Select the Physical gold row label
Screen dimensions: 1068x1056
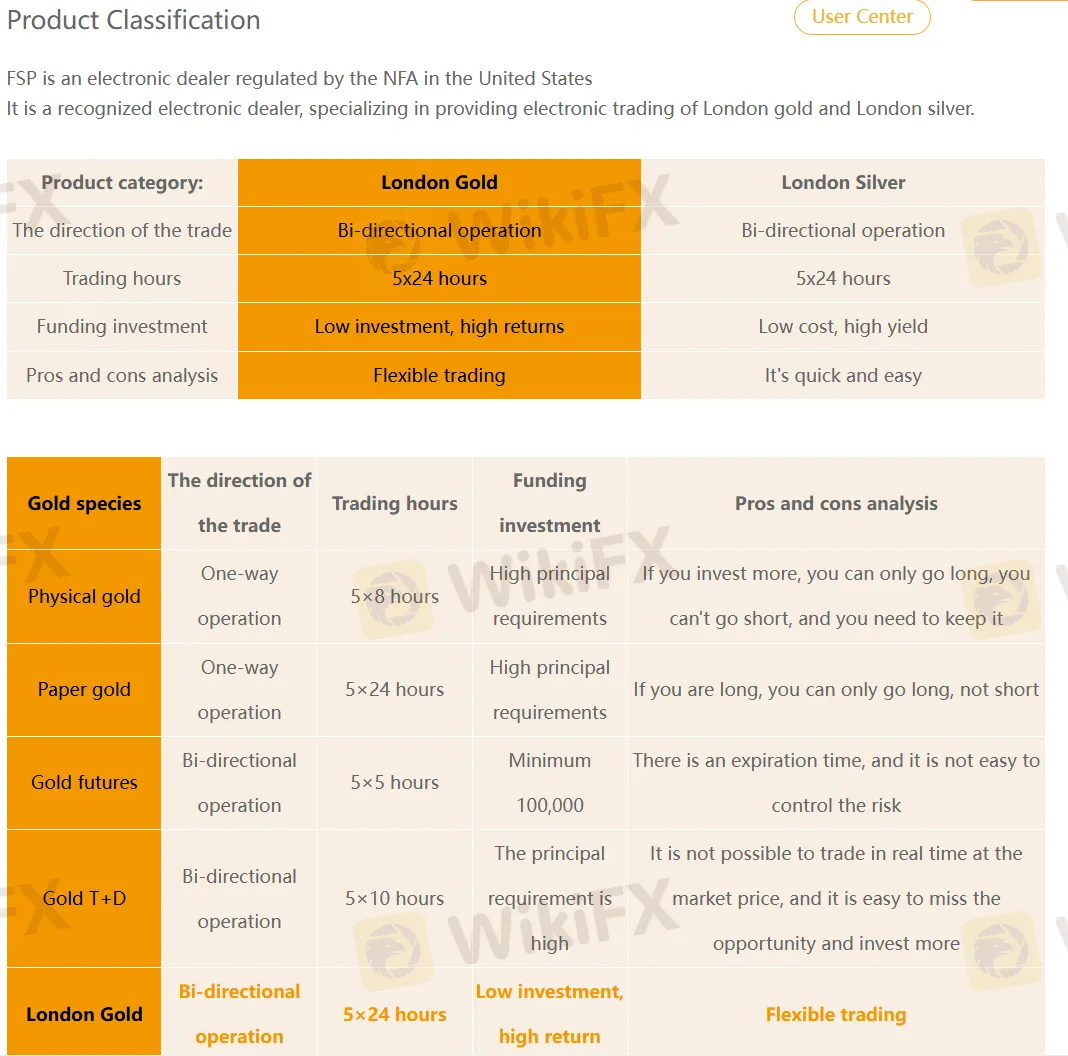(x=84, y=596)
